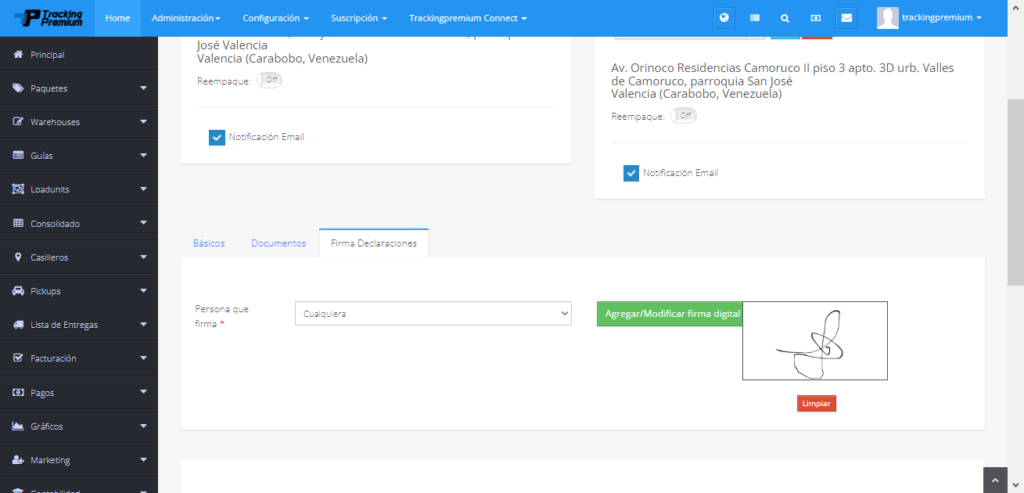Image resolution: width=1024 pixels, height=493 pixels.
Task: Expand the Loadunits sidebar arrow
Action: 144,189
